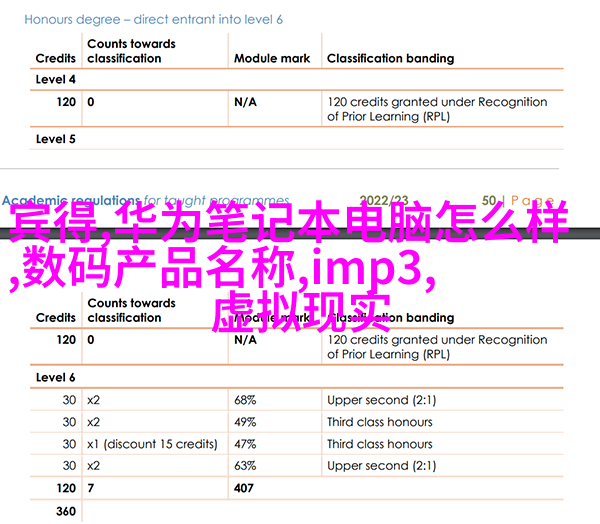Select "Third class honours" in the 47% row

(x=380, y=444)
